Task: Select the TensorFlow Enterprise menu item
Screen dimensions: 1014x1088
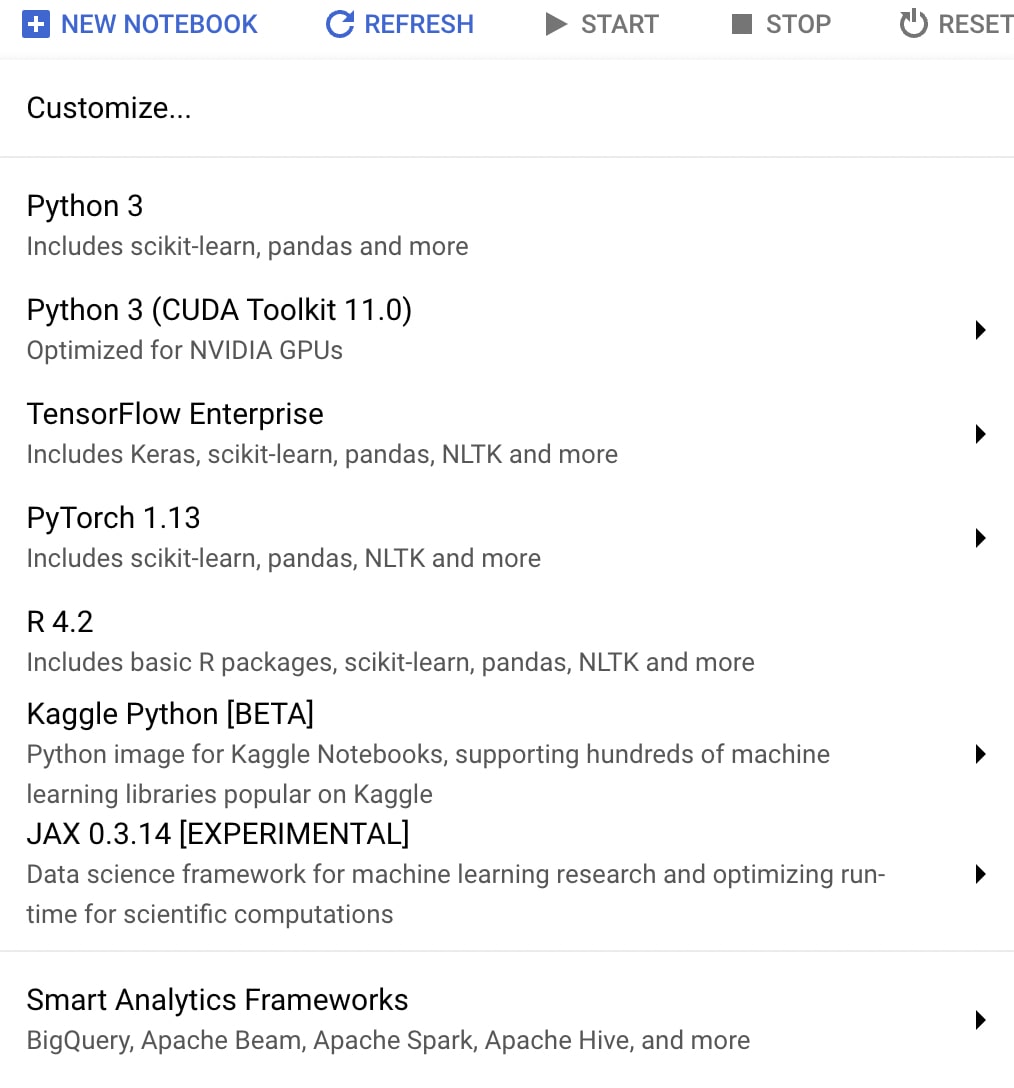Action: pos(507,434)
